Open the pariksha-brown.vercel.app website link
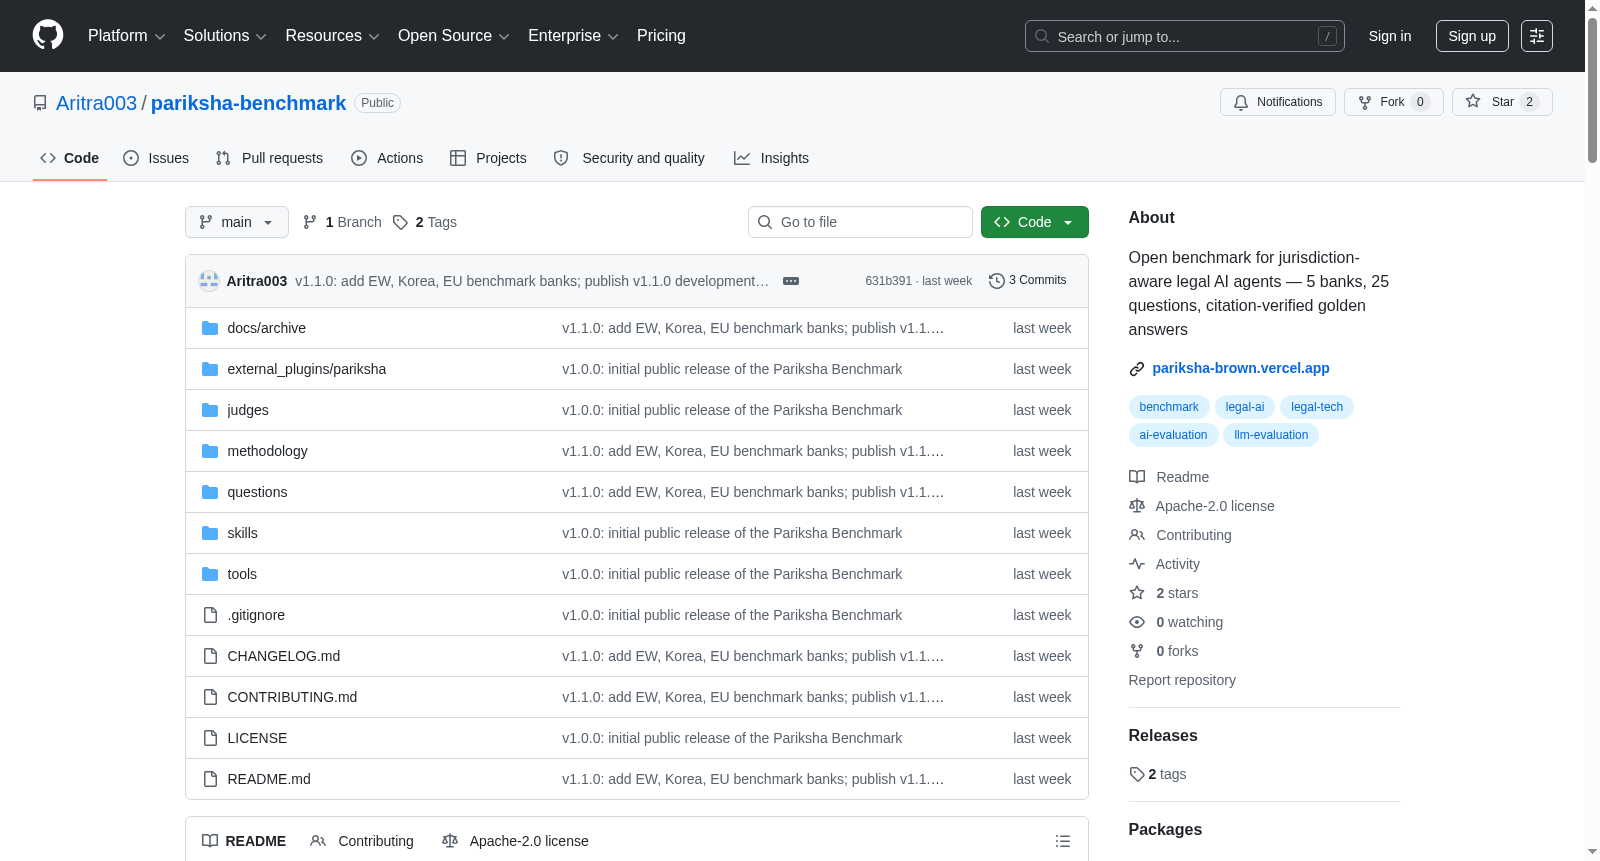Image resolution: width=1600 pixels, height=861 pixels. pos(1241,368)
